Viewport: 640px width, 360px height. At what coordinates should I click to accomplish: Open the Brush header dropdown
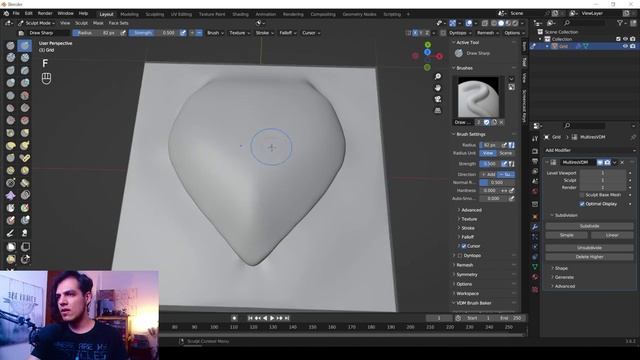[x=215, y=33]
